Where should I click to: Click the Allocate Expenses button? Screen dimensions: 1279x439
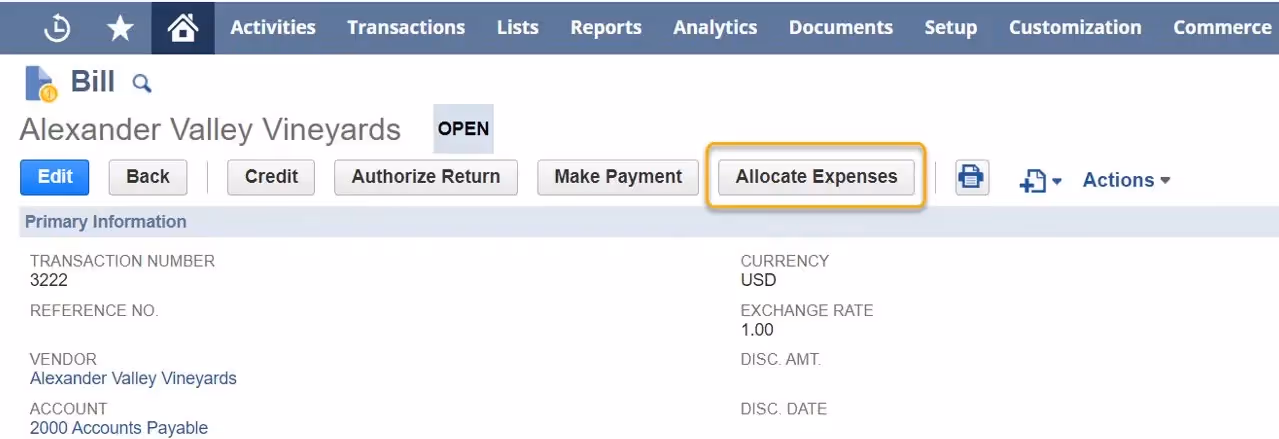[x=817, y=177]
